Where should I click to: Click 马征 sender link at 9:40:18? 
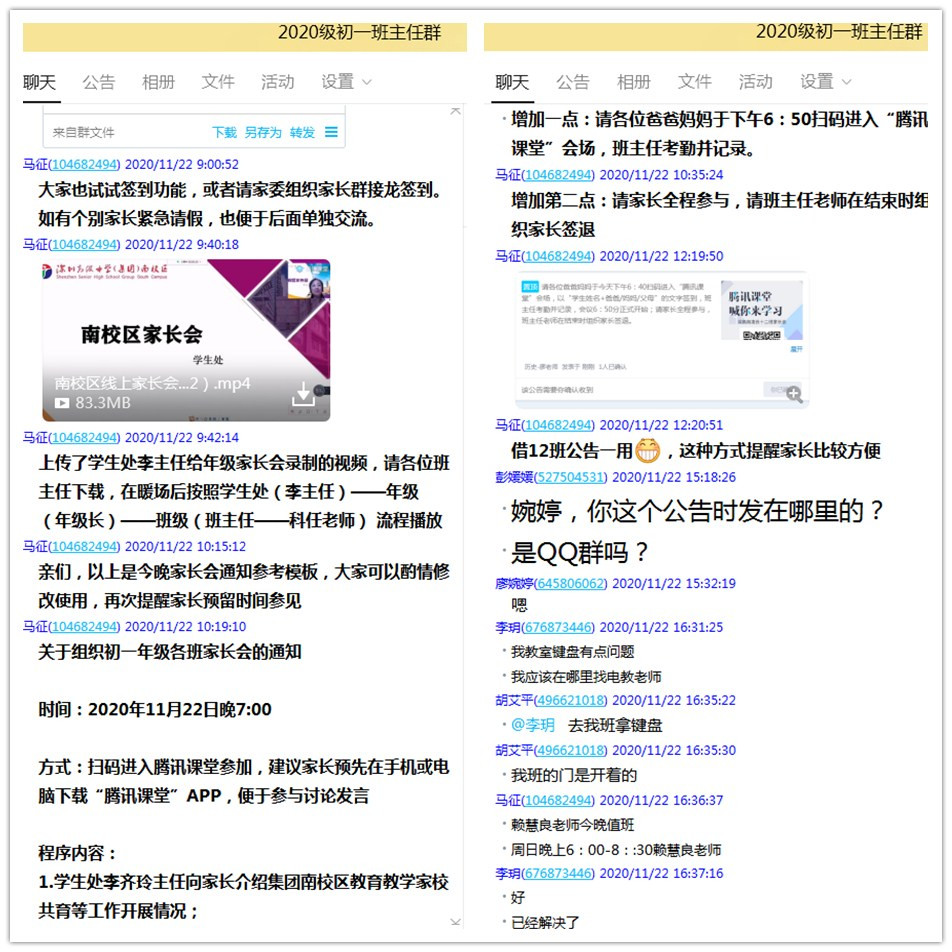(x=71, y=245)
